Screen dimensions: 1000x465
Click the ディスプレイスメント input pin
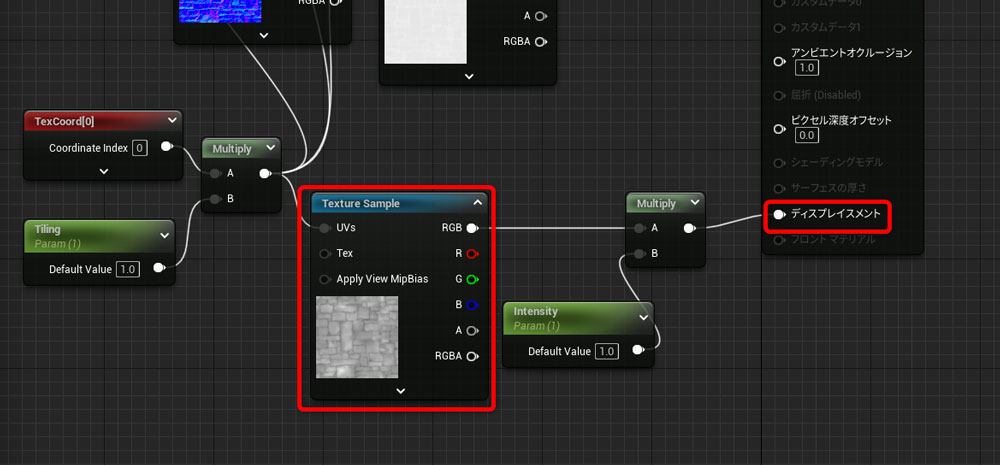[x=779, y=214]
